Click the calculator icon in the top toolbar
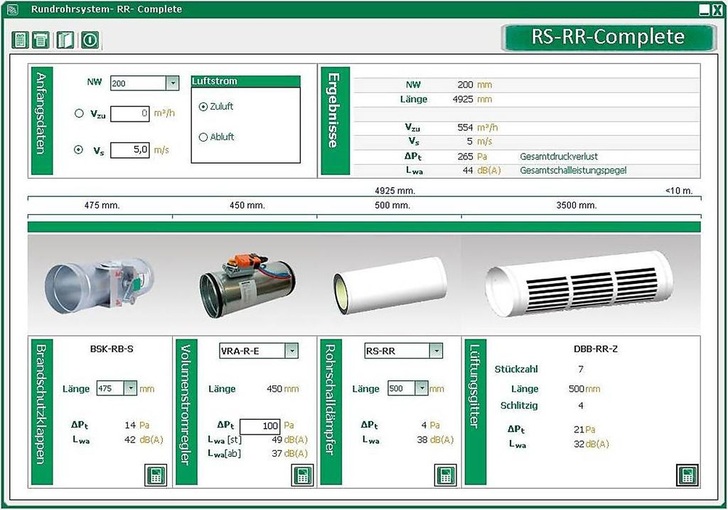This screenshot has height=510, width=728. coord(21,41)
